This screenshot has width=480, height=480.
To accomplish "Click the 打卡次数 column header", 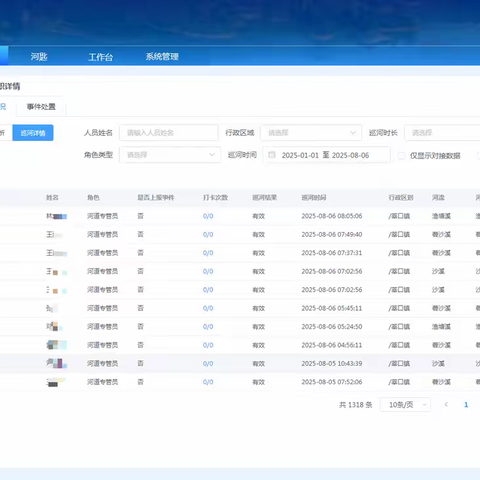I will pyautogui.click(x=215, y=198).
